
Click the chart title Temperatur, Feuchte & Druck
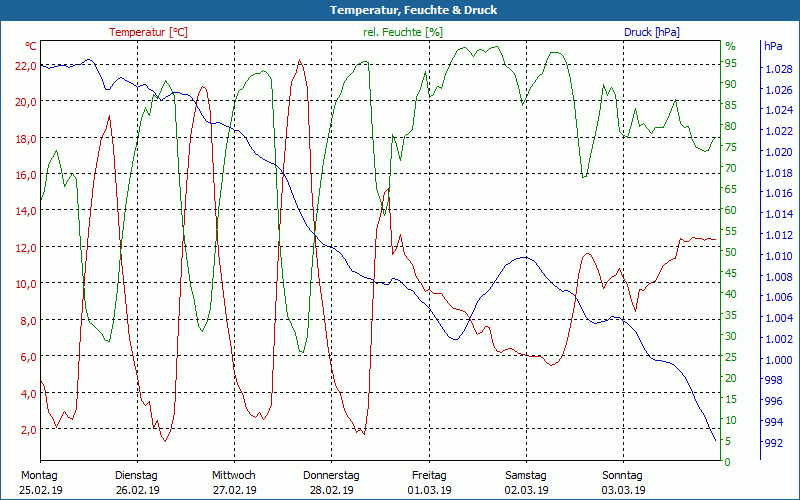coord(400,10)
